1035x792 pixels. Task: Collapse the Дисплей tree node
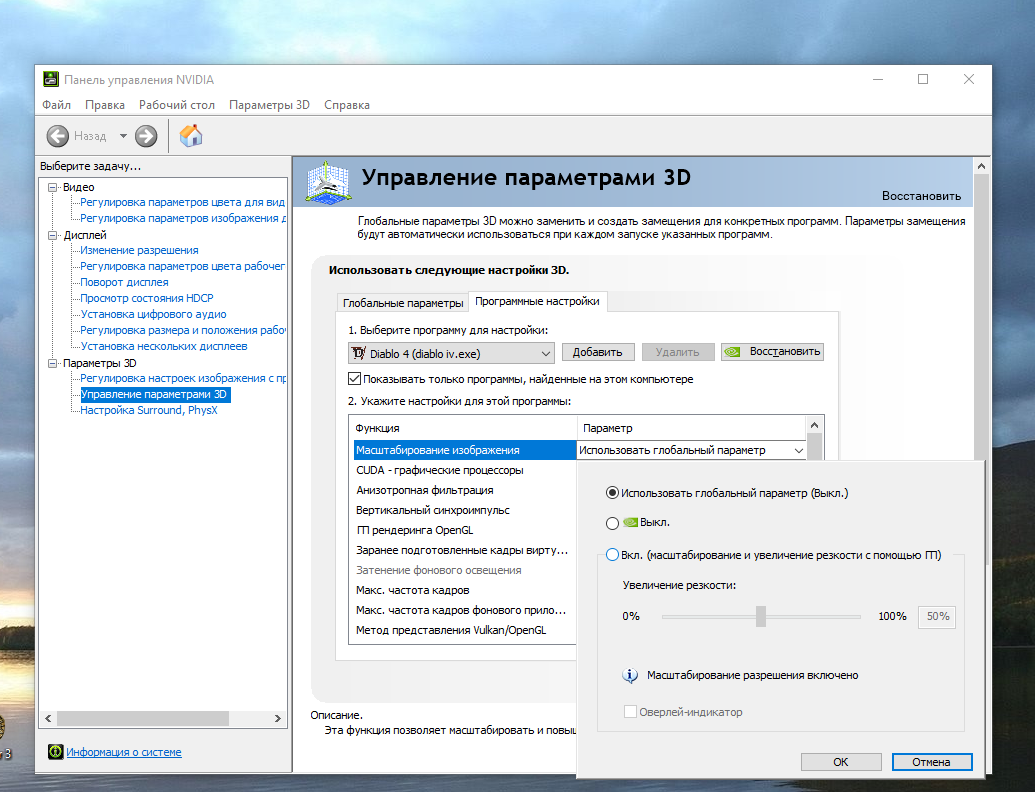[52, 235]
